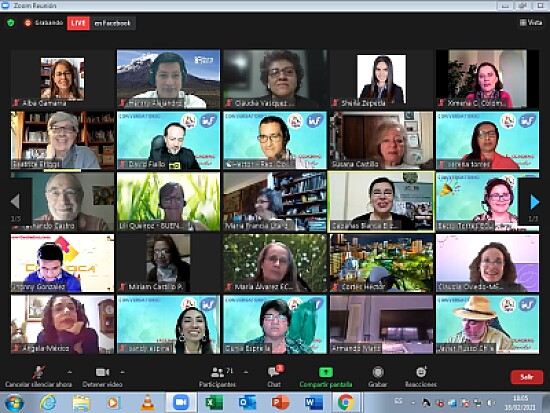Screen dimensions: 550x413
Task: Expand video options arrow beside camera
Action: [x=122, y=372]
